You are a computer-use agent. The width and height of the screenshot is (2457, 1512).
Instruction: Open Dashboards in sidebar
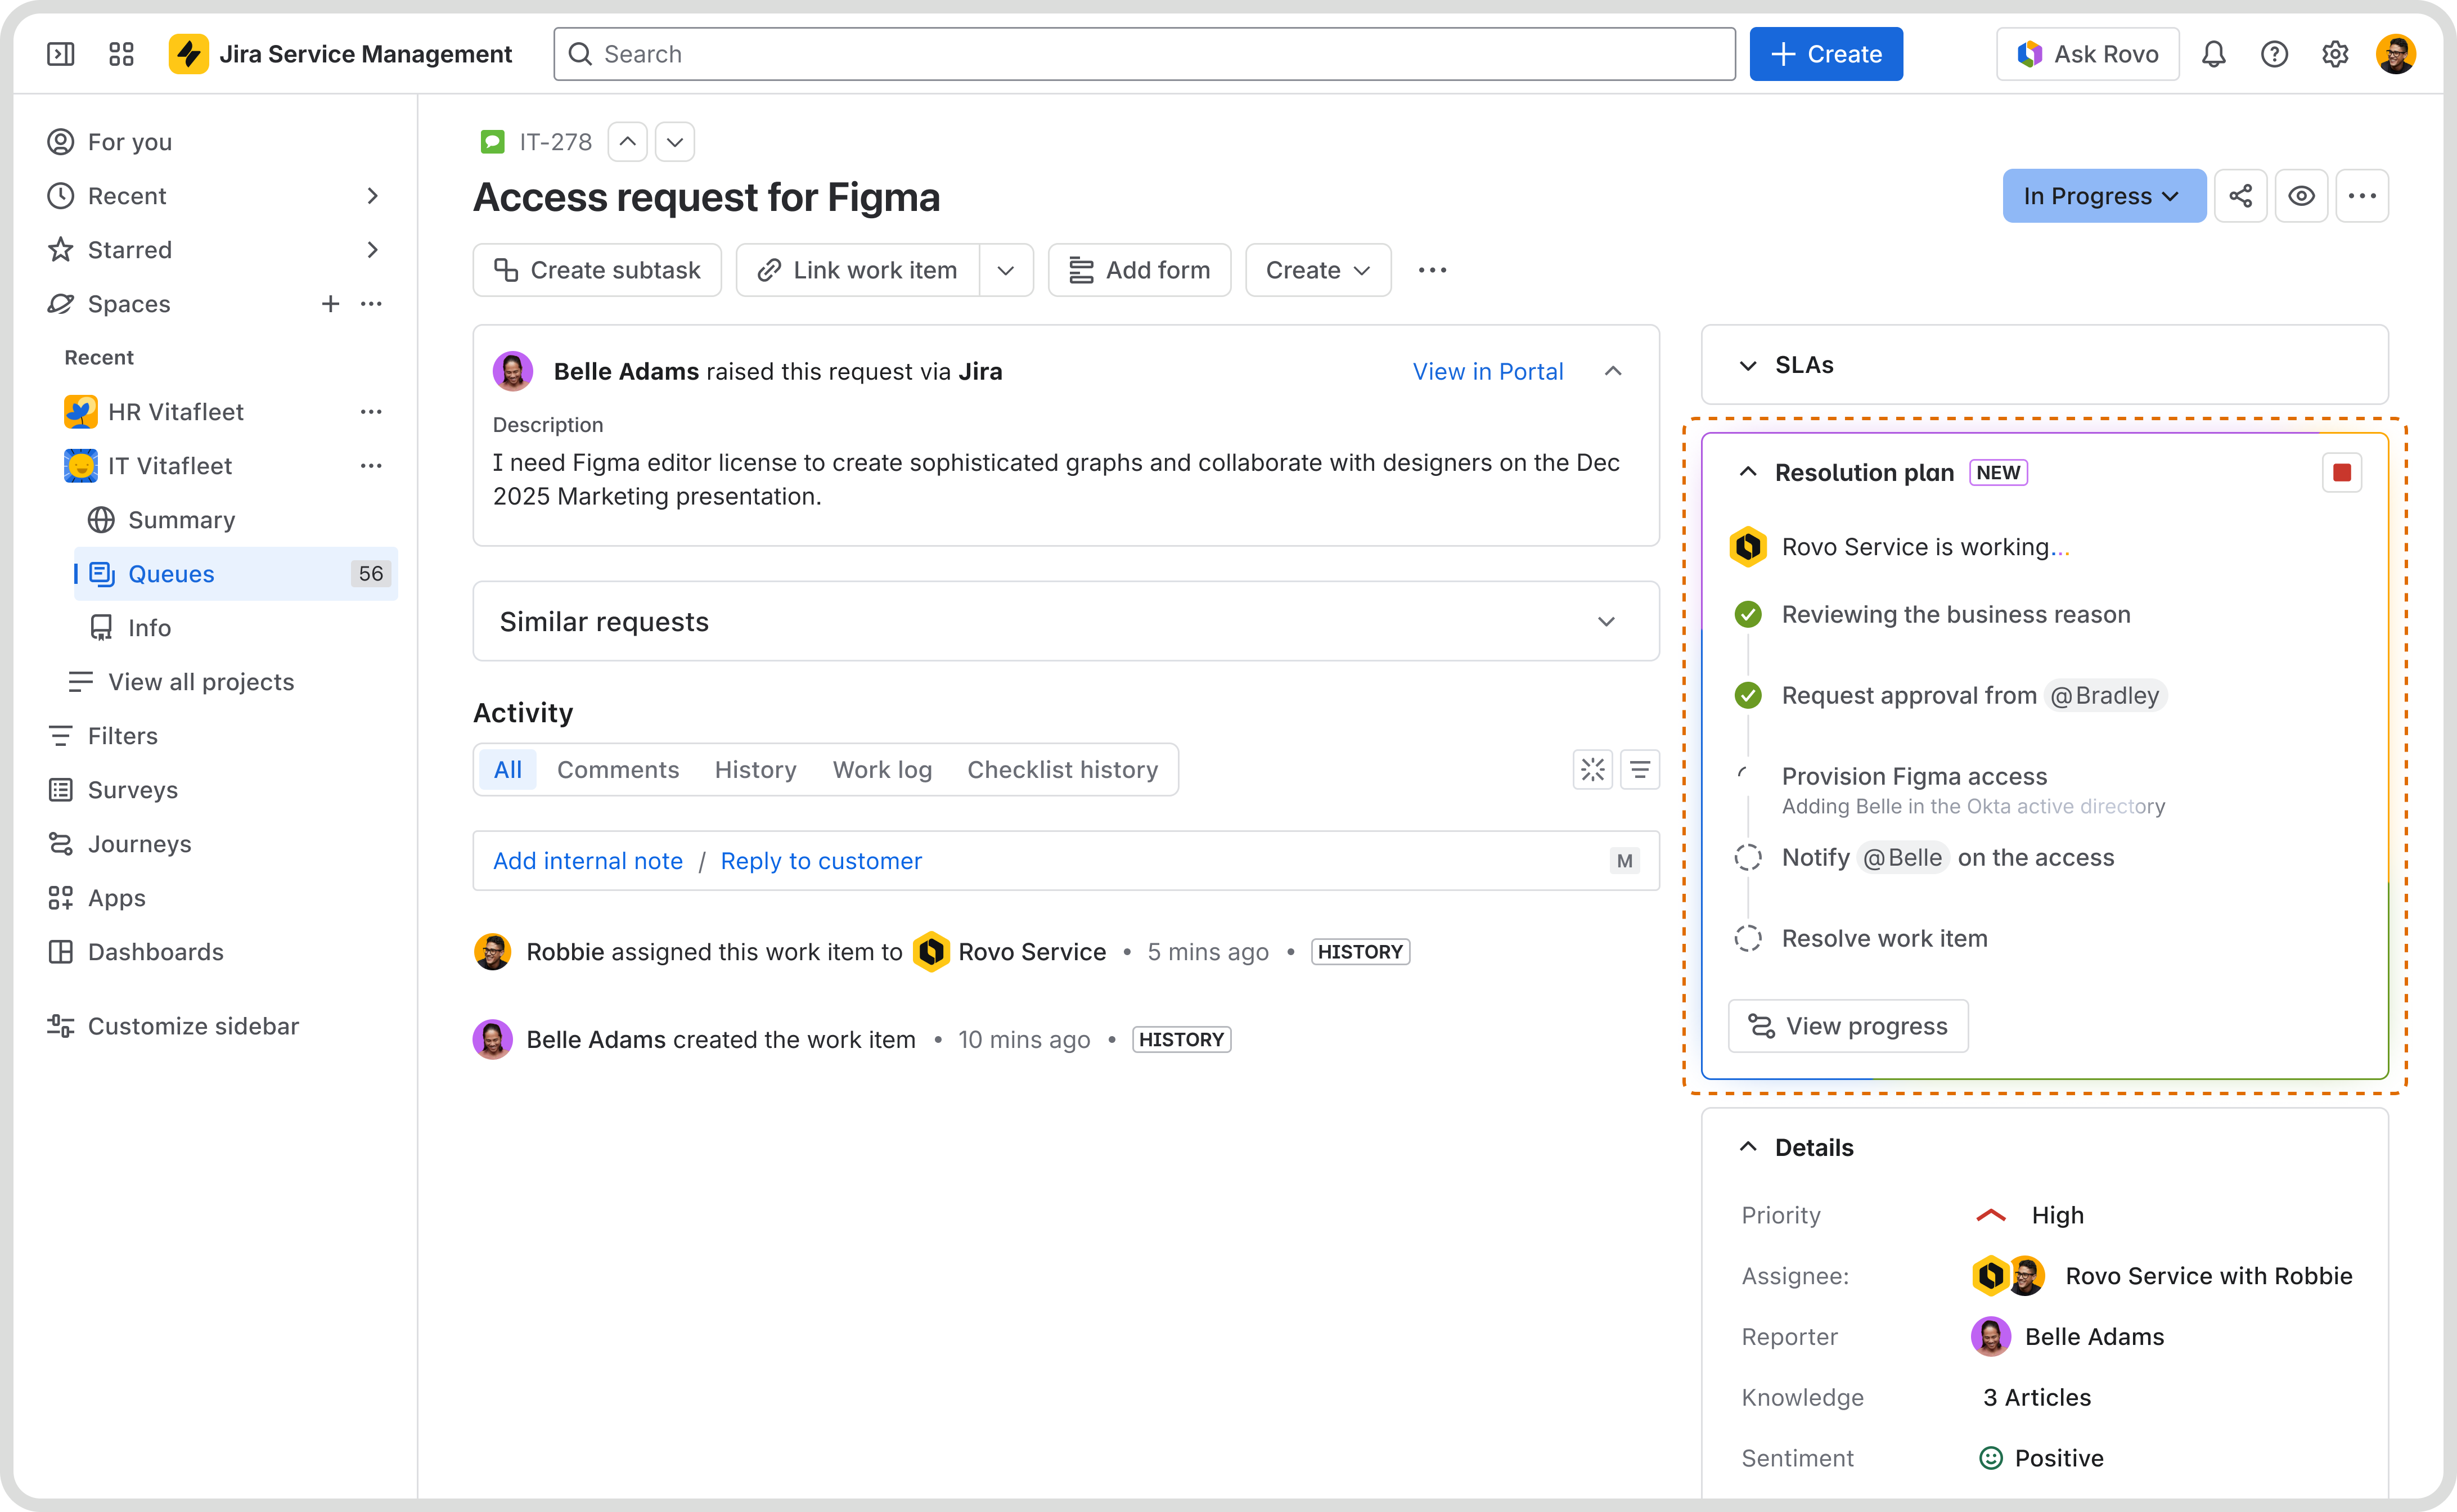[135, 952]
